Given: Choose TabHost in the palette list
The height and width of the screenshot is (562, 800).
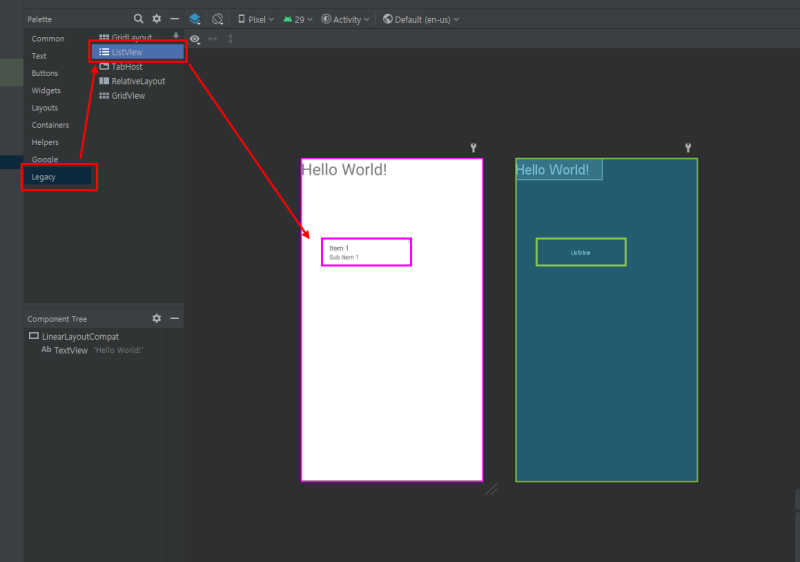Looking at the screenshot, I should point(126,67).
